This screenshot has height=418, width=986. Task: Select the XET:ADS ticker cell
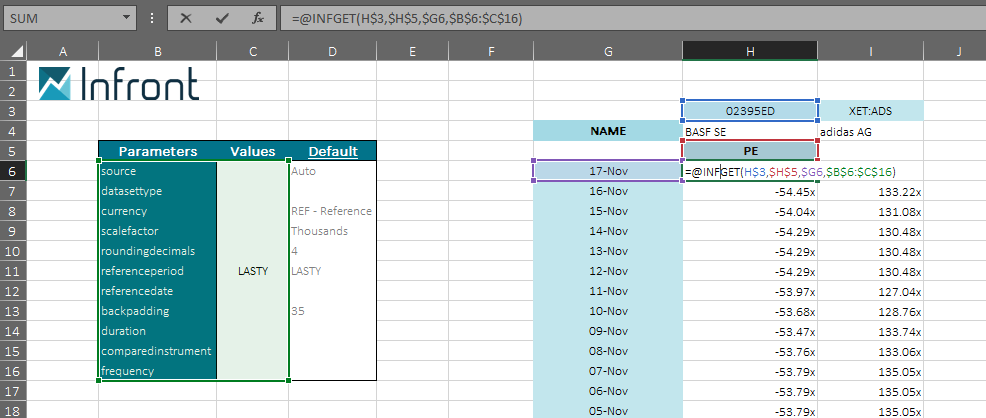click(870, 111)
